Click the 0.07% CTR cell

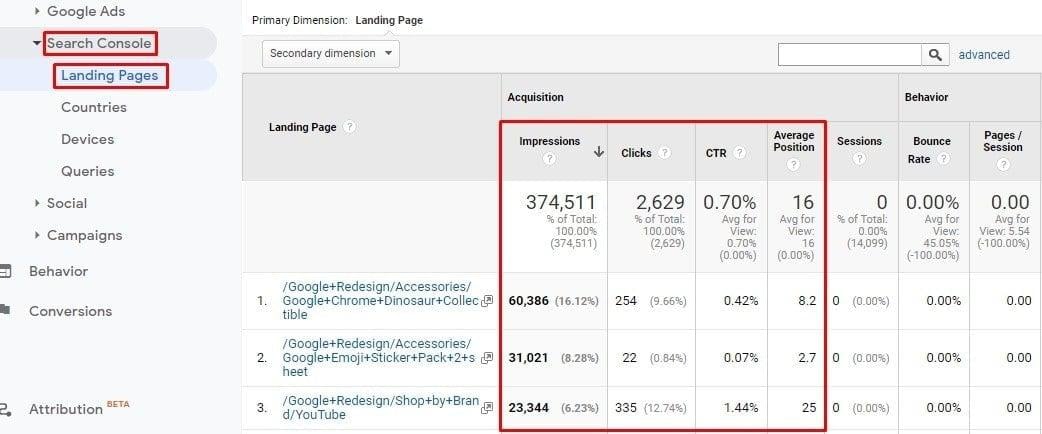(740, 358)
